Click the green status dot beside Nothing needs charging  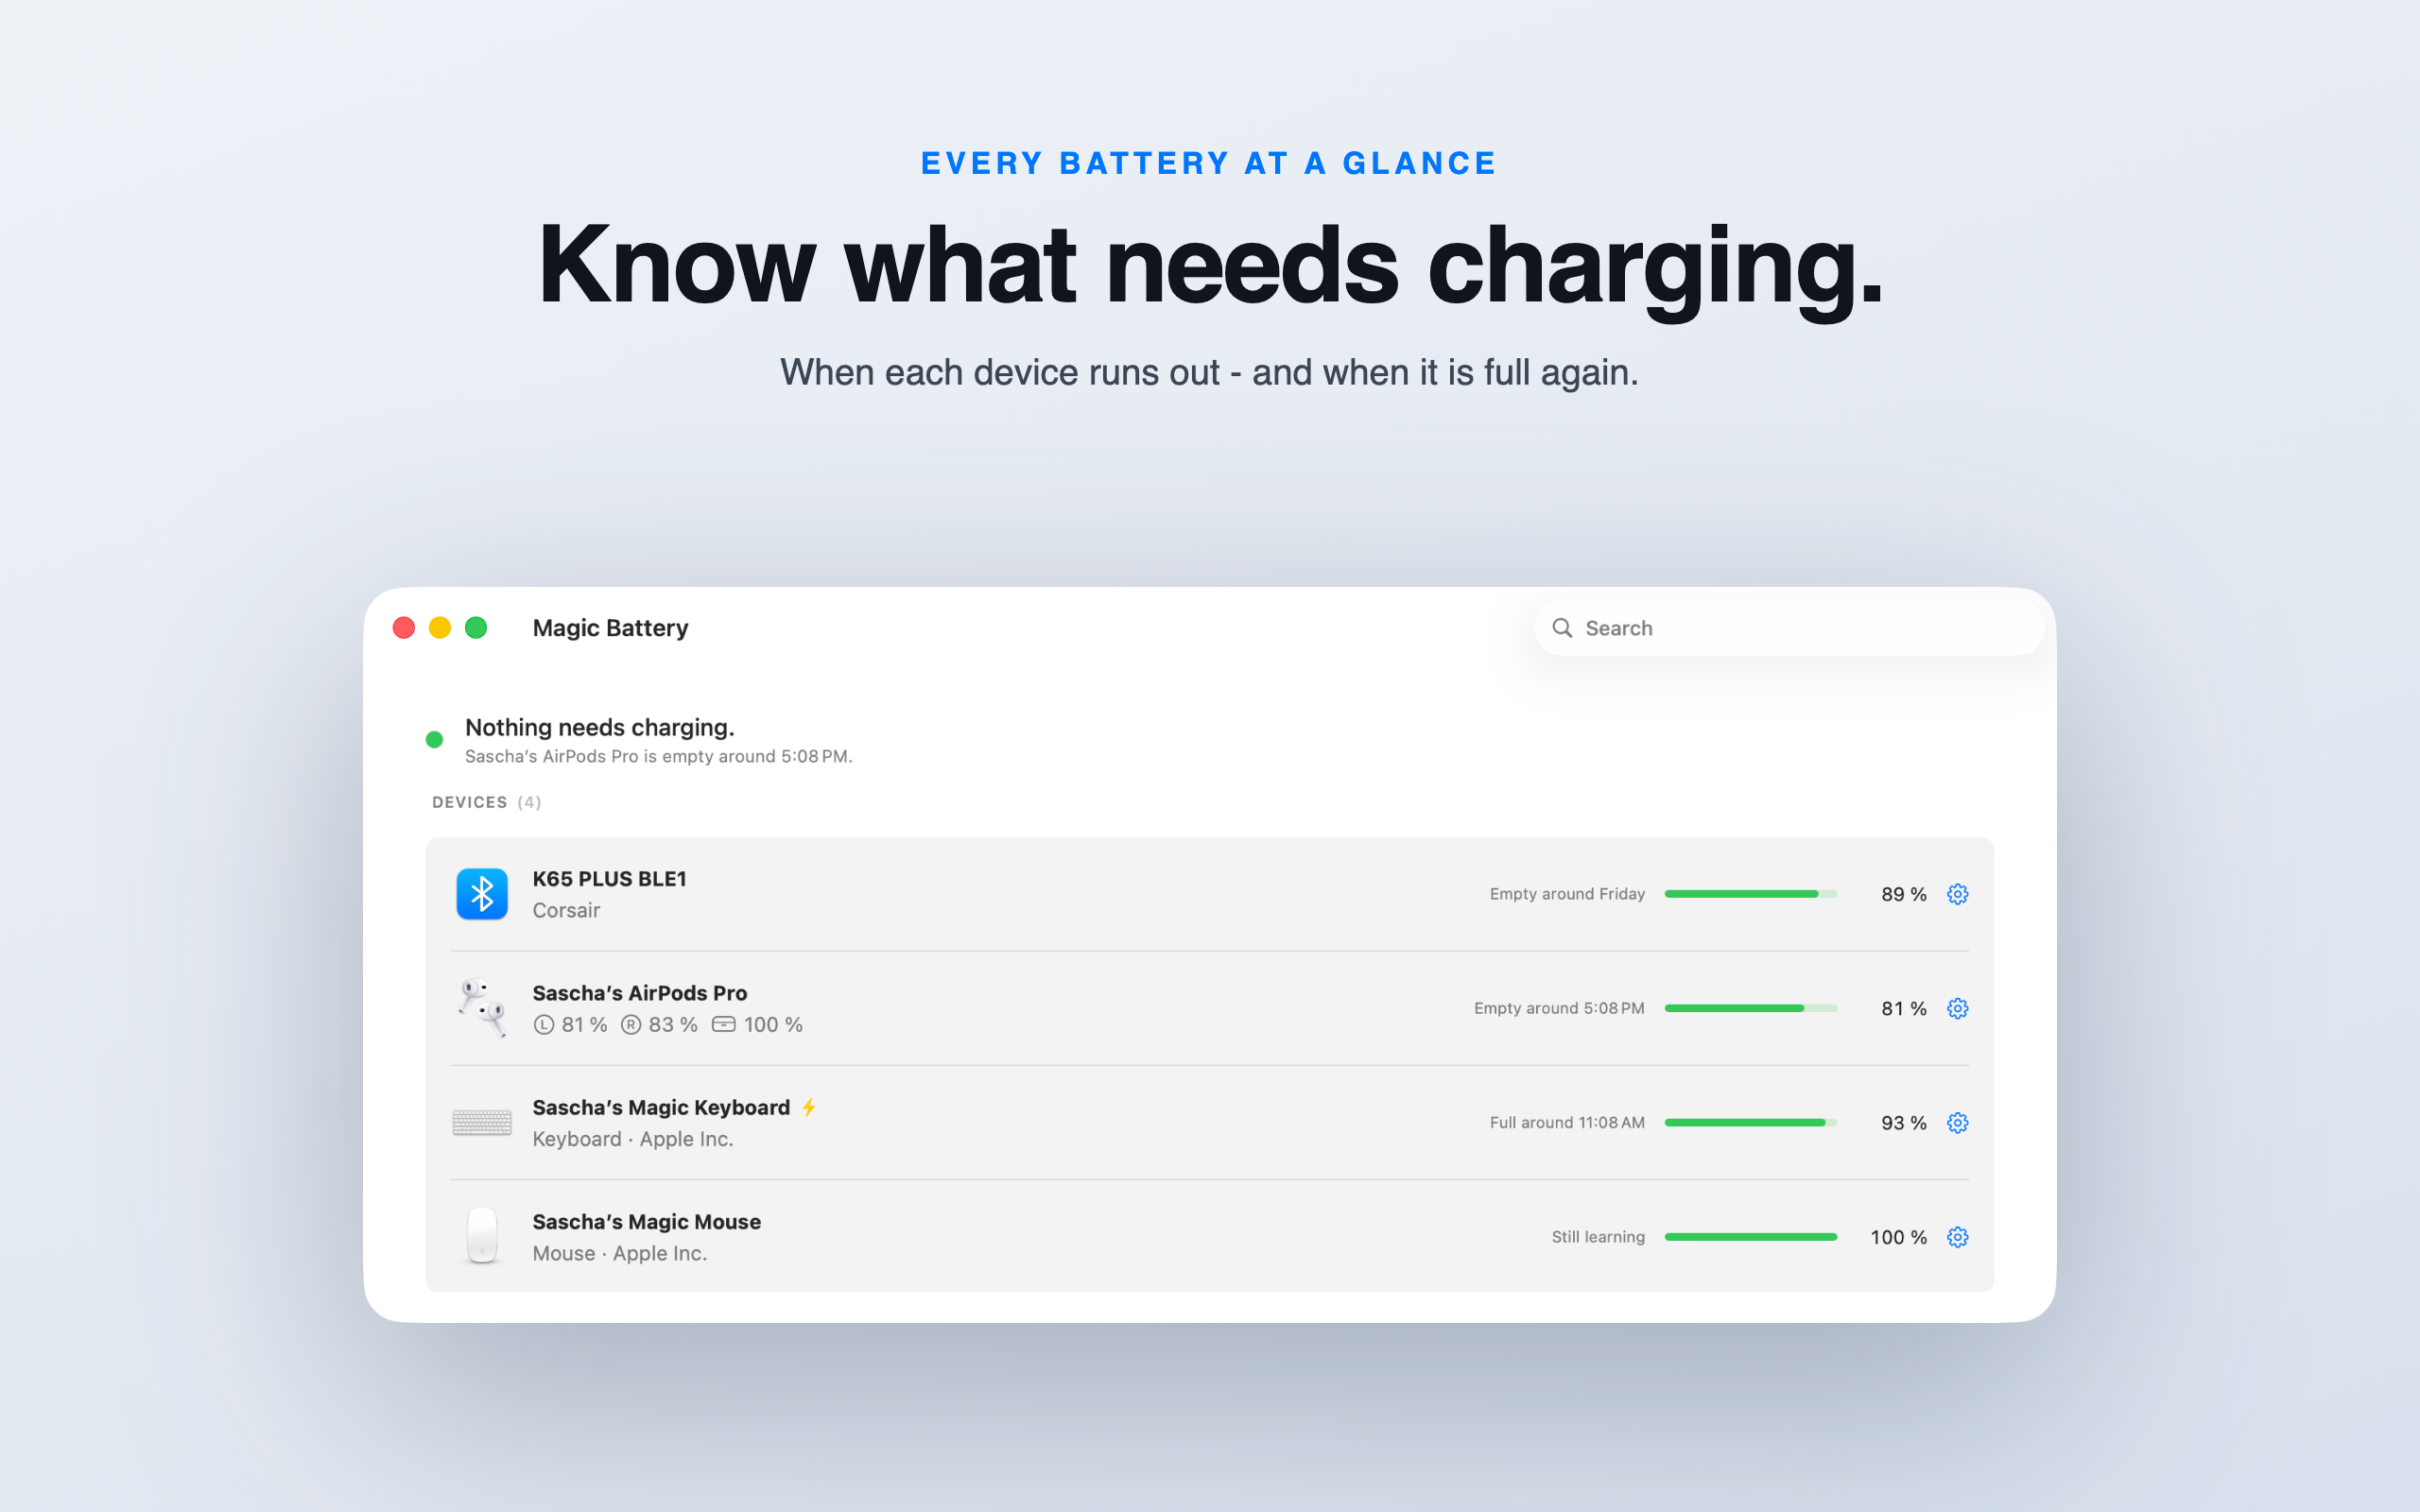tap(434, 740)
